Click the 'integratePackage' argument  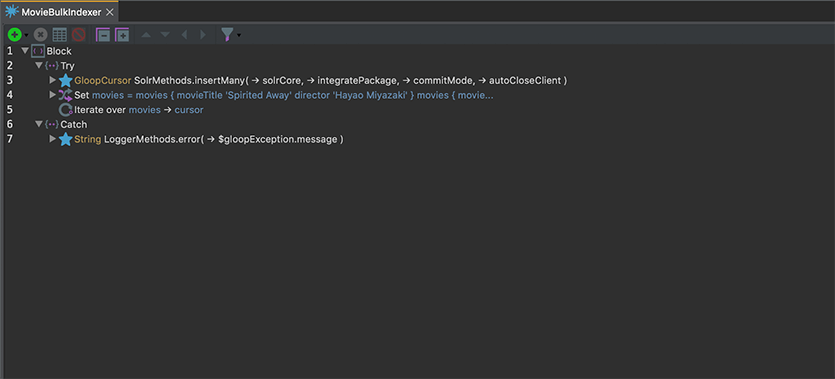357,80
